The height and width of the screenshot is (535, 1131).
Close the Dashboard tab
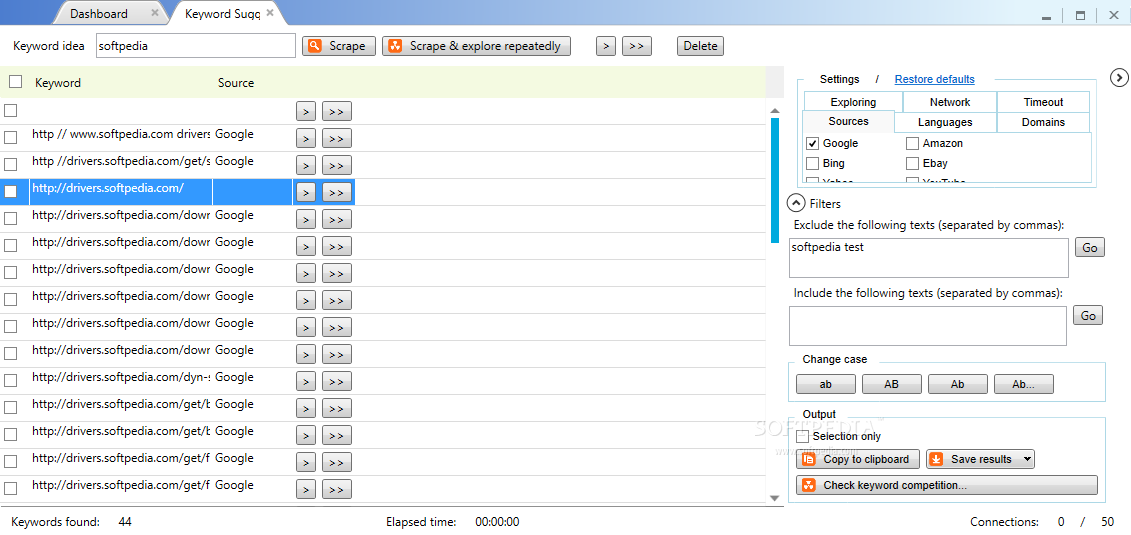[x=155, y=13]
